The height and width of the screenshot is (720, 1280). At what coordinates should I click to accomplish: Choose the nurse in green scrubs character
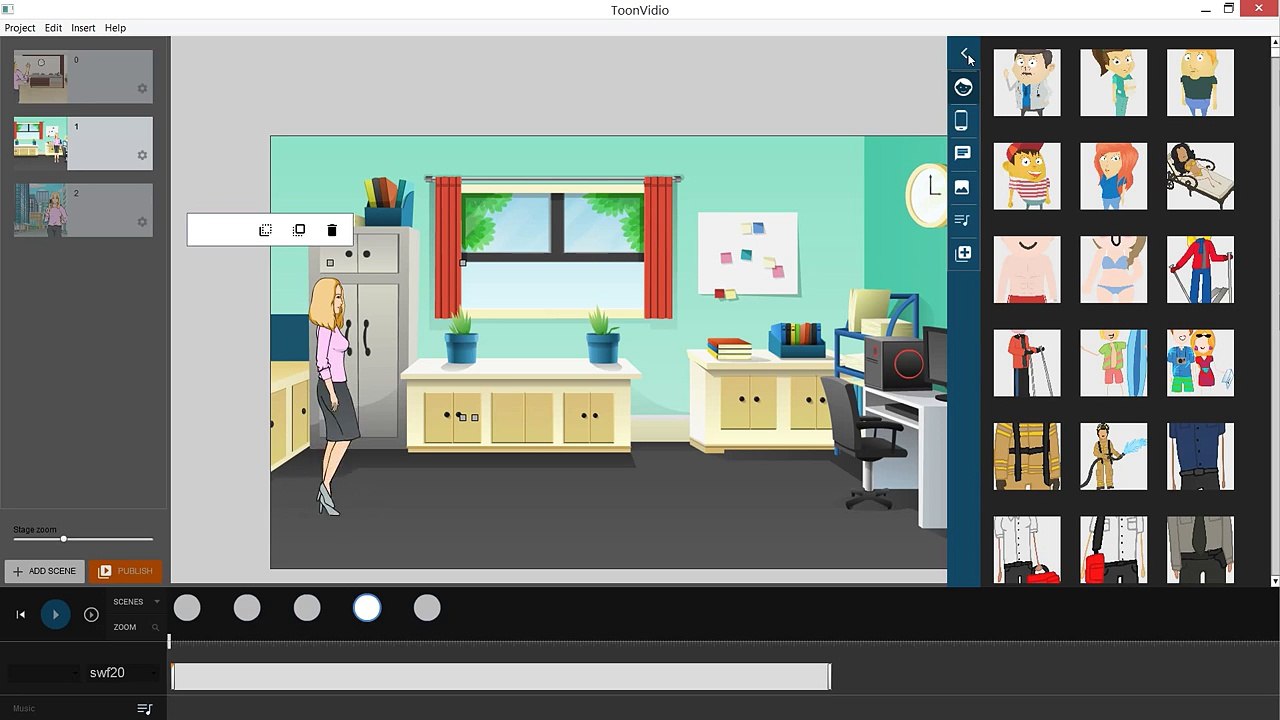point(1114,83)
